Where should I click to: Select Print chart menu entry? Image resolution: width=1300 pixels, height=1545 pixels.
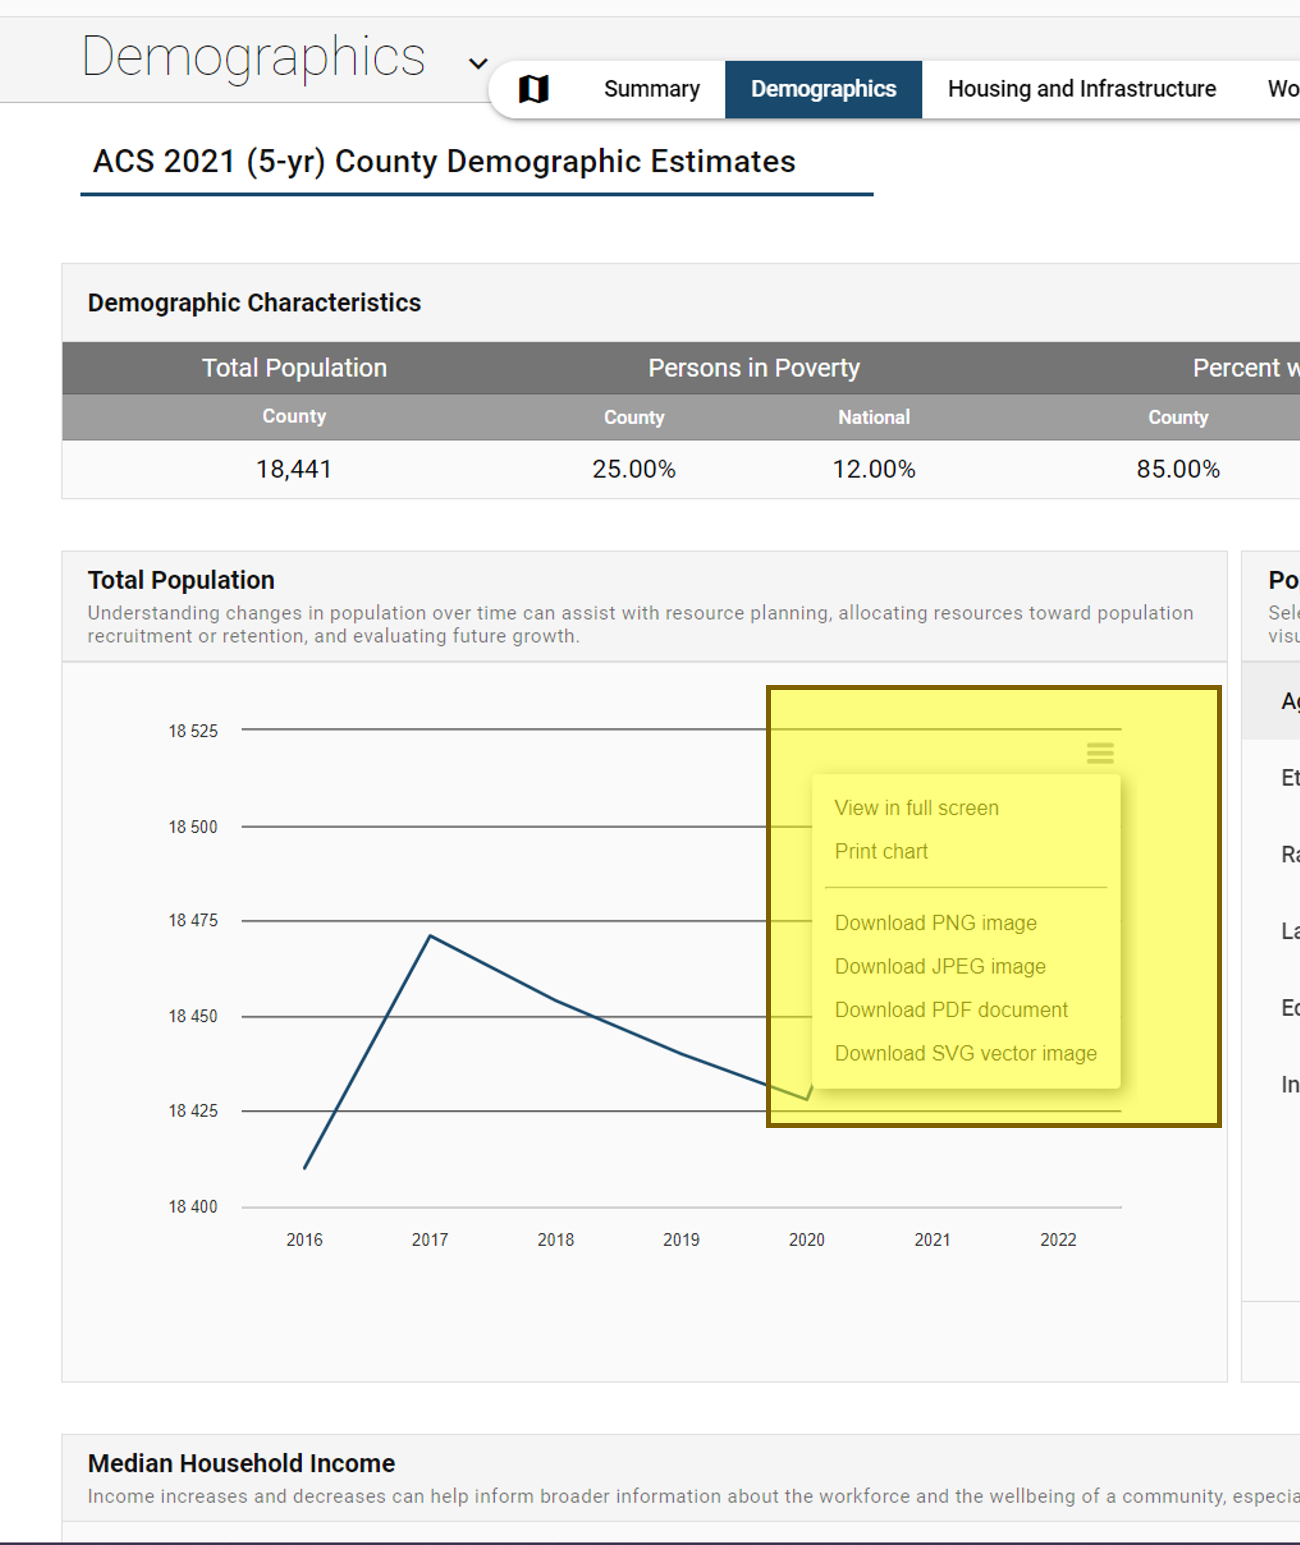click(x=881, y=851)
